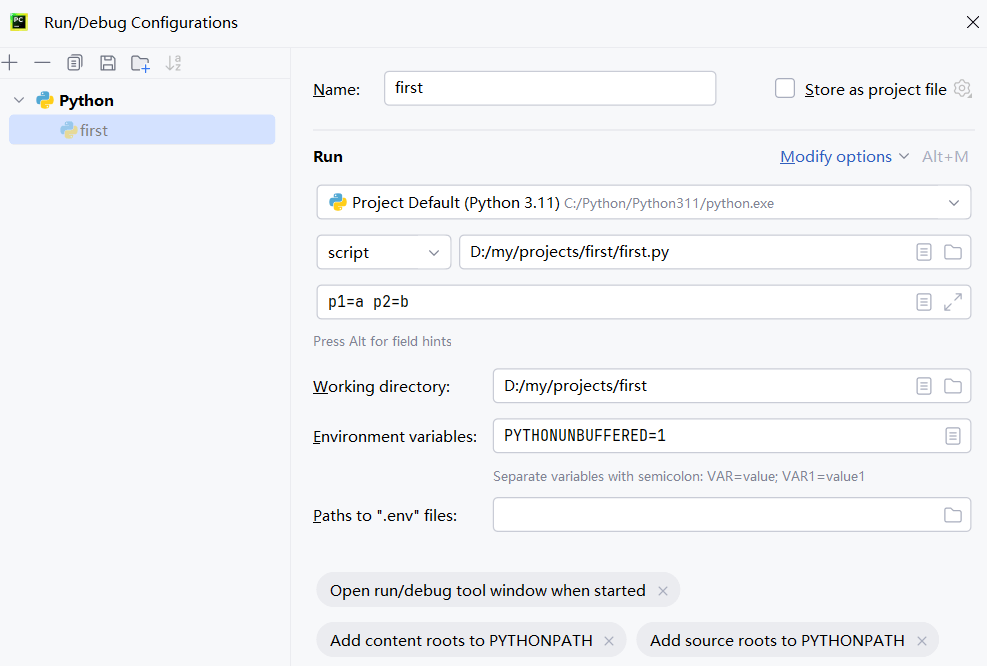Click the 'Run' section heading
This screenshot has width=987, height=666.
coord(328,157)
